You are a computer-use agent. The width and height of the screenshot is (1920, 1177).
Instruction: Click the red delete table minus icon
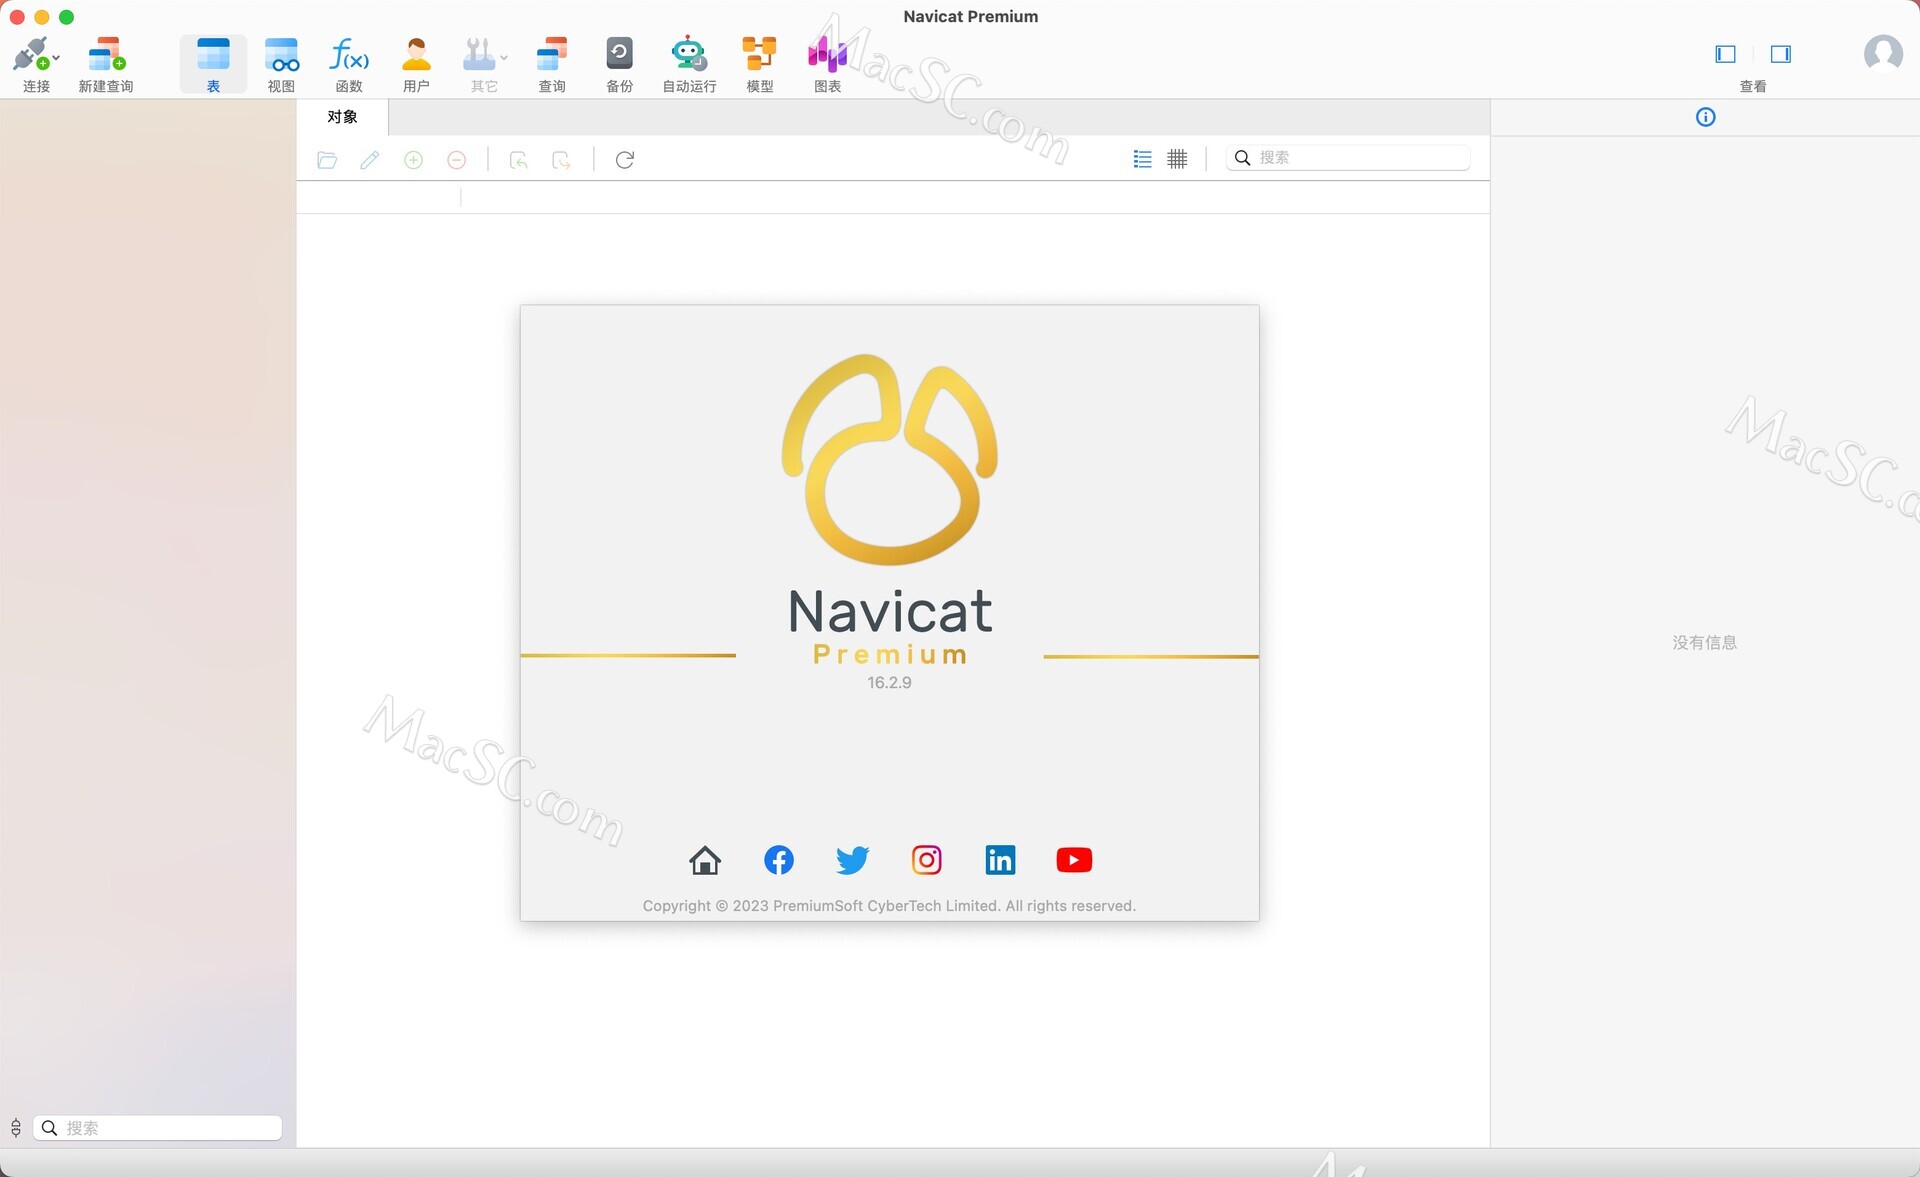coord(457,160)
